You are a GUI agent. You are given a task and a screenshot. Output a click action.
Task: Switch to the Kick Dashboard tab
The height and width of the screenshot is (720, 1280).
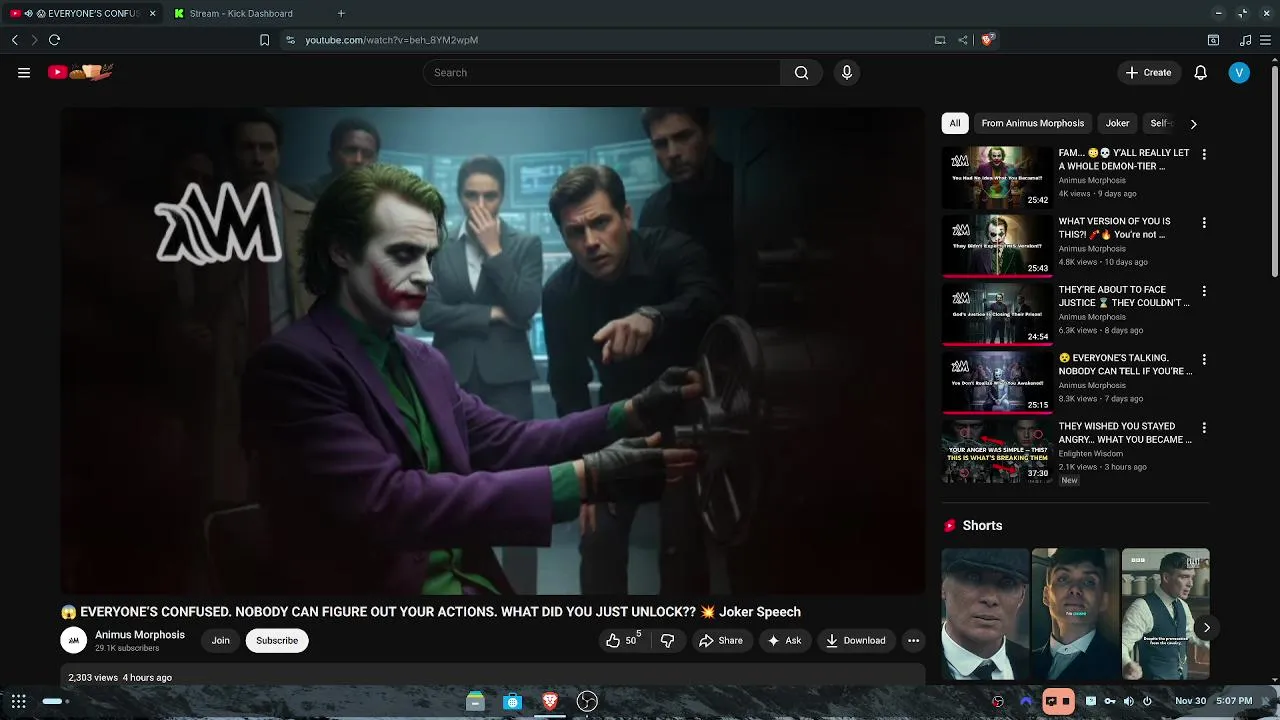coord(241,13)
